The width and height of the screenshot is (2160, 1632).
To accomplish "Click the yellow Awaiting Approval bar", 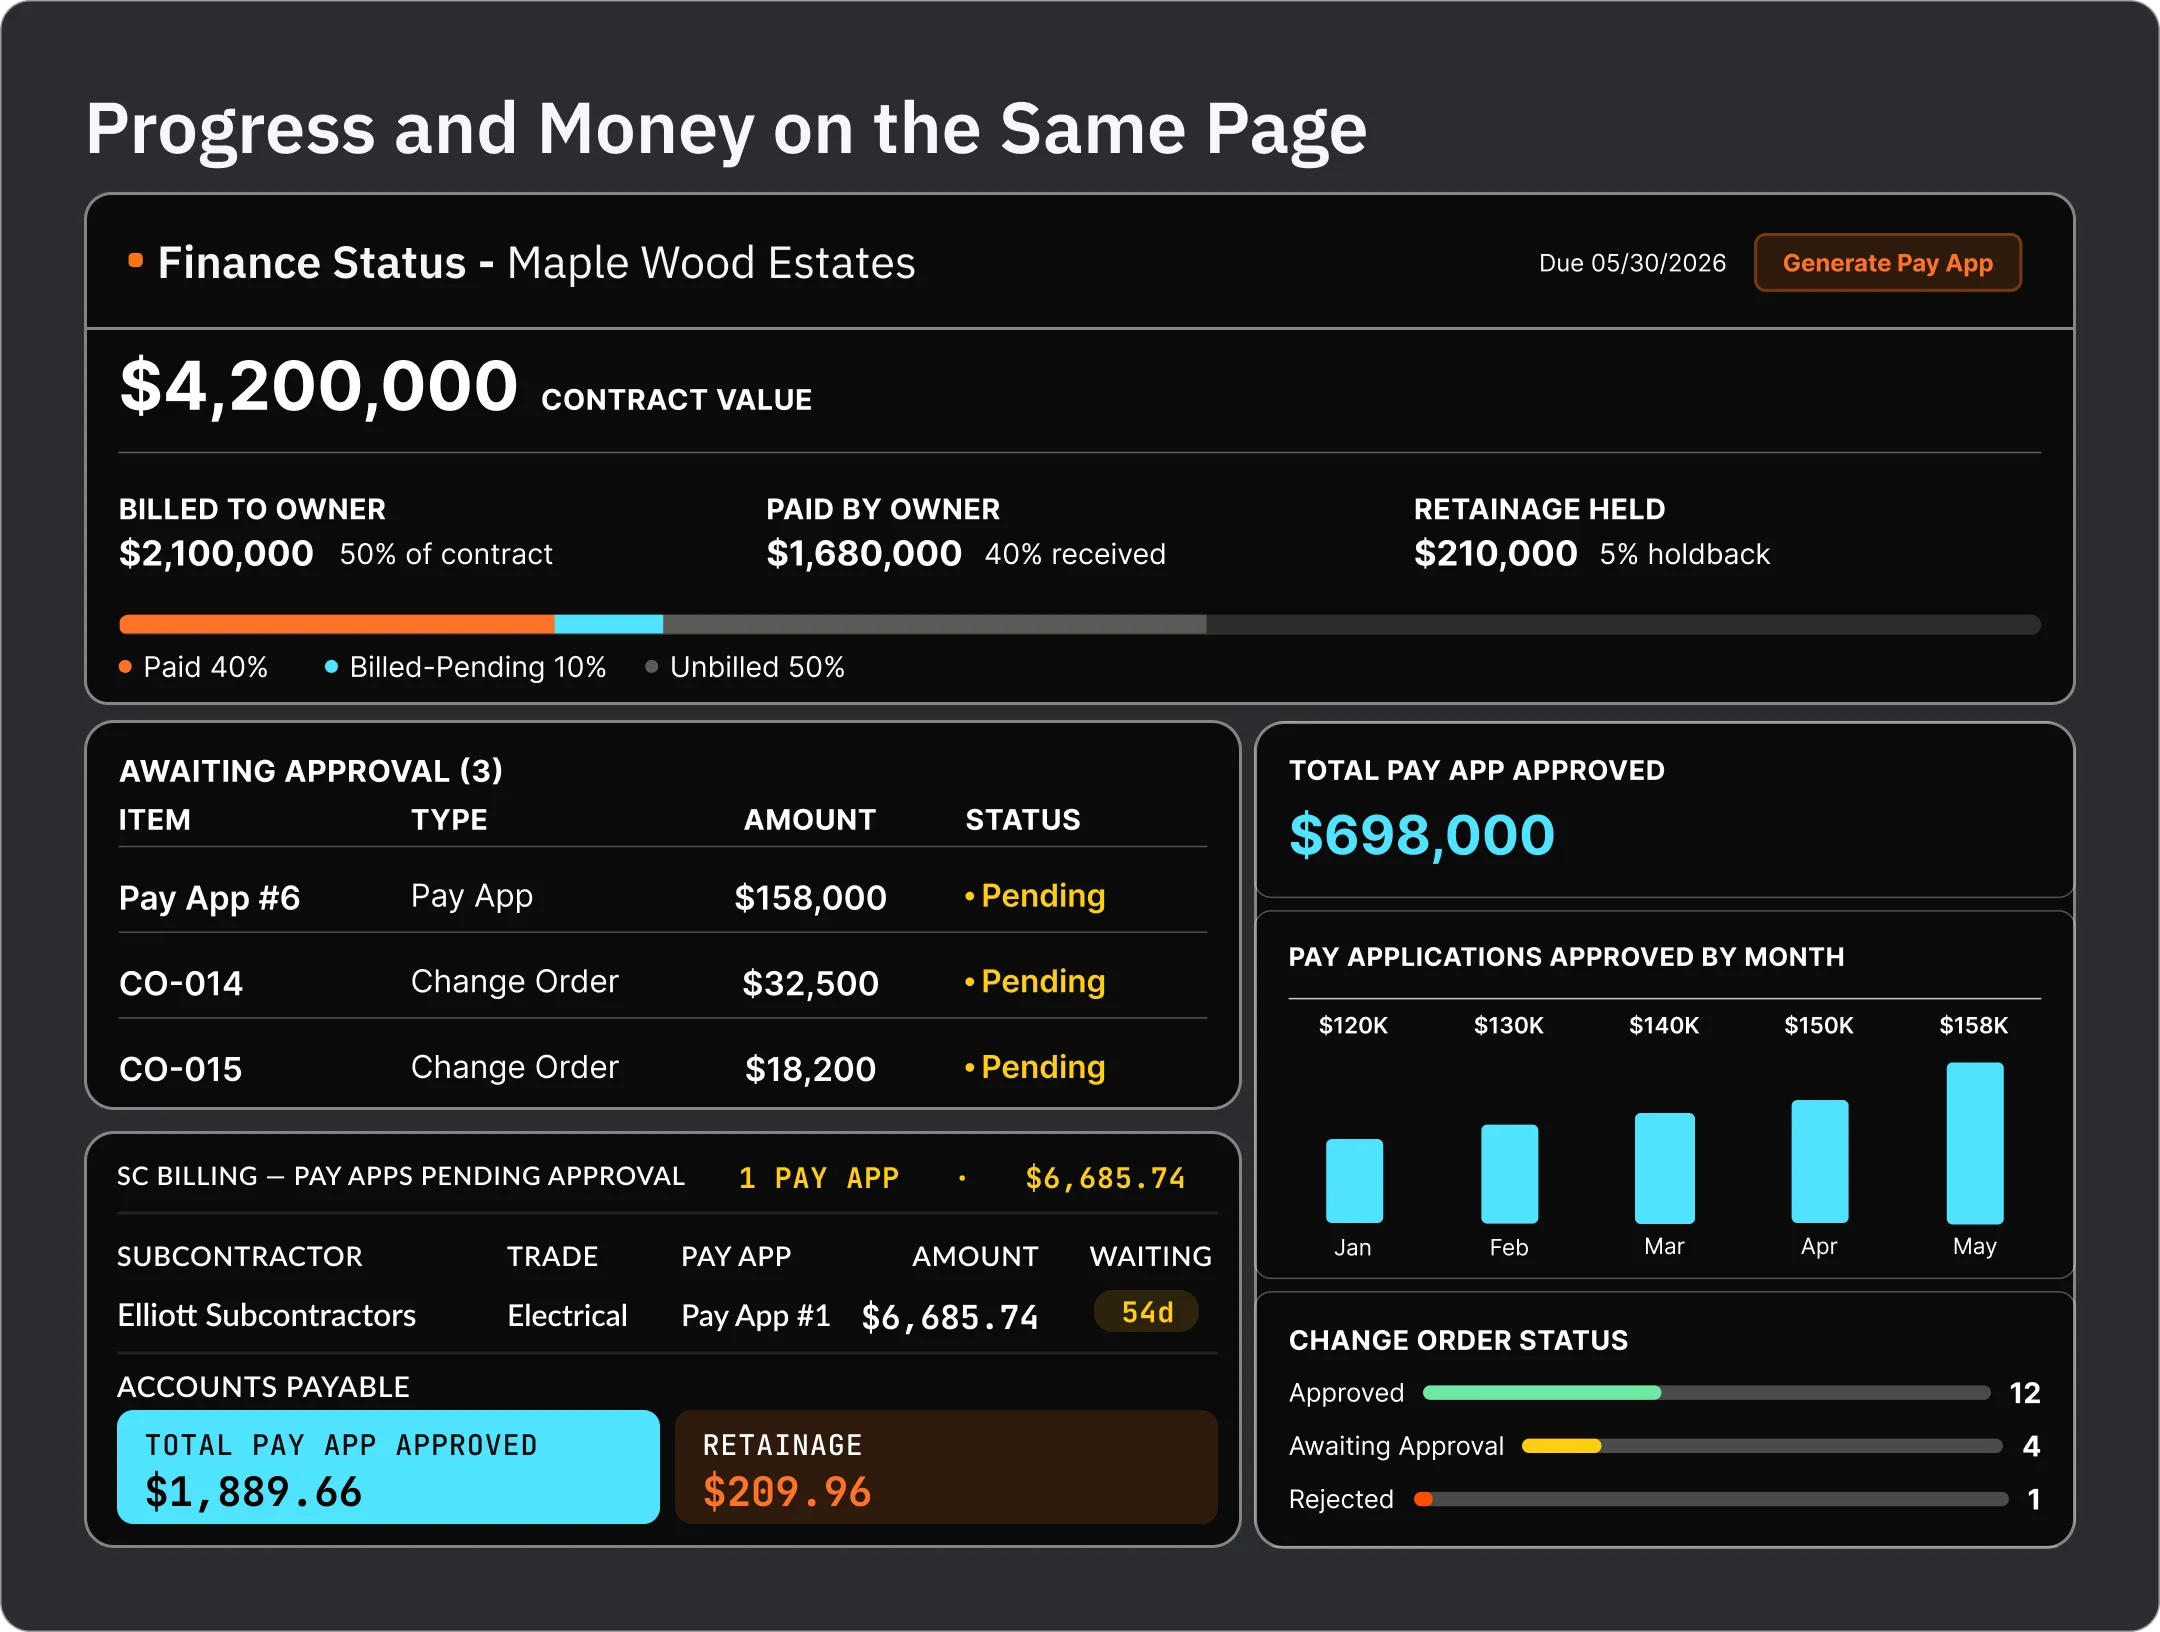I will [x=1562, y=1446].
